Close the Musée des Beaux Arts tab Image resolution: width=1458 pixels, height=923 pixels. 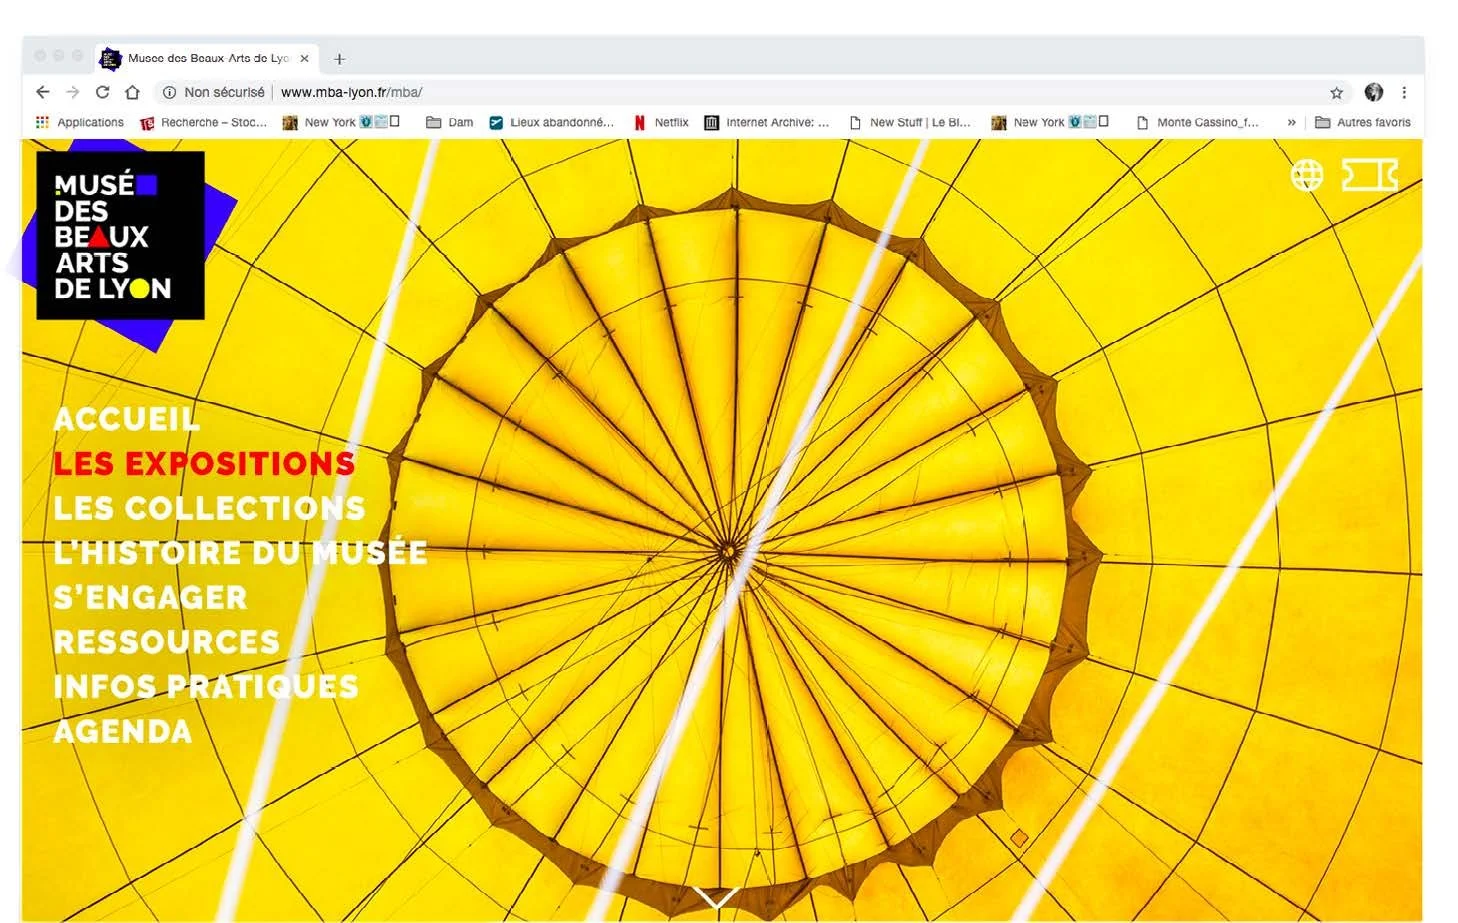304,59
